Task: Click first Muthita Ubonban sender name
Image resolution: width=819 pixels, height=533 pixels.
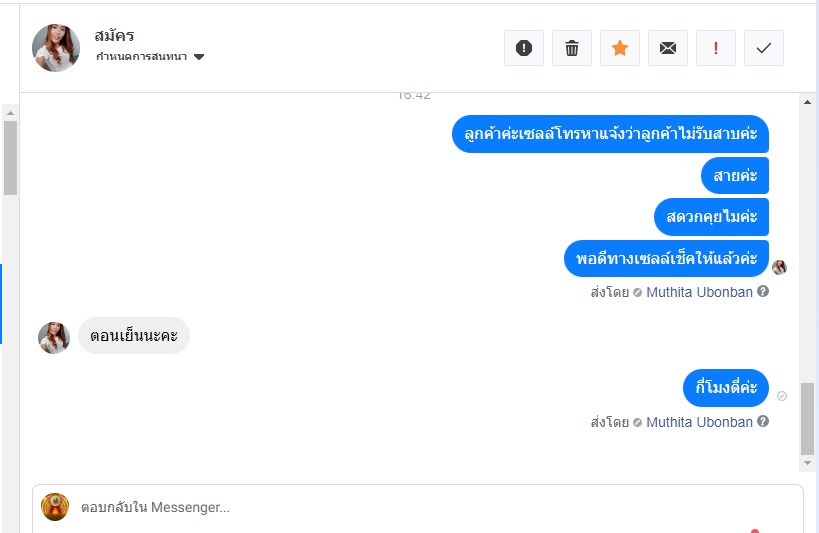Action: point(699,292)
